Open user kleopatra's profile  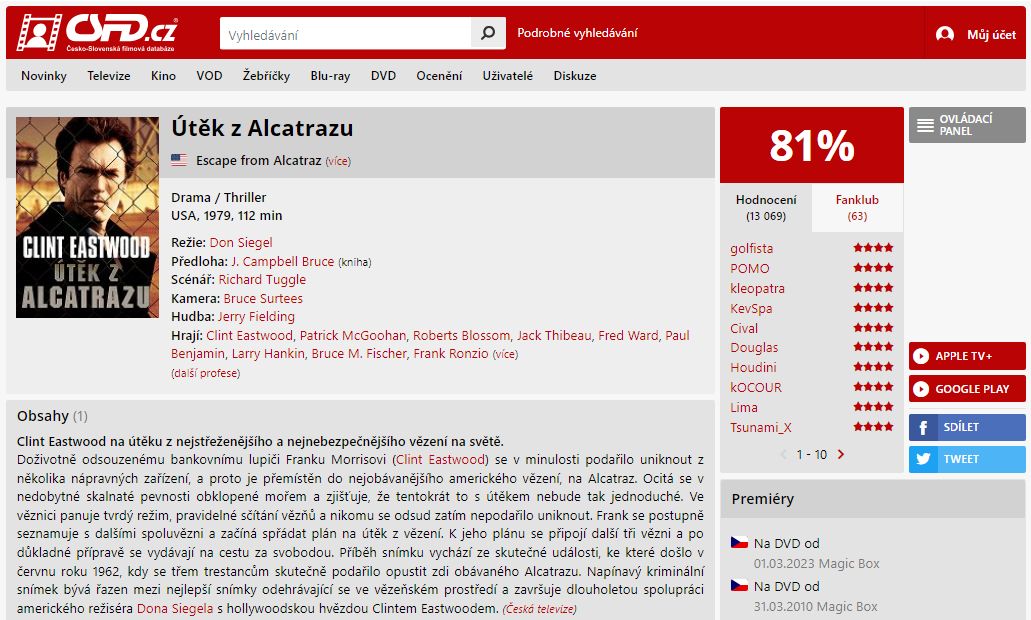pyautogui.click(x=757, y=288)
